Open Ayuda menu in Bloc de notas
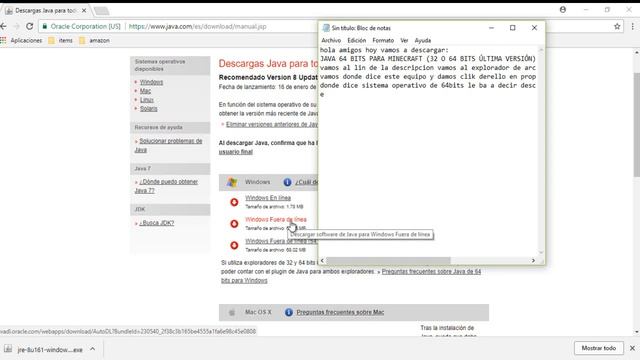The height and width of the screenshot is (360, 640). 422,40
